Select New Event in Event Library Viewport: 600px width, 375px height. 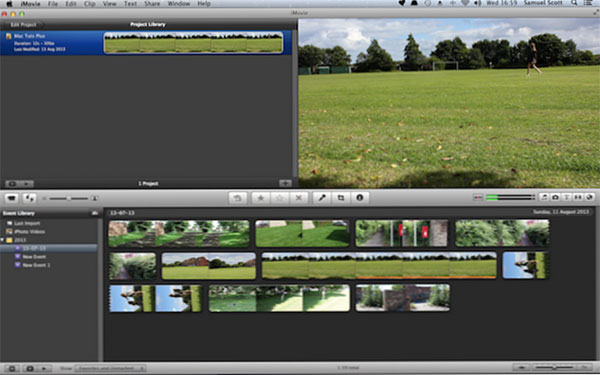point(34,257)
